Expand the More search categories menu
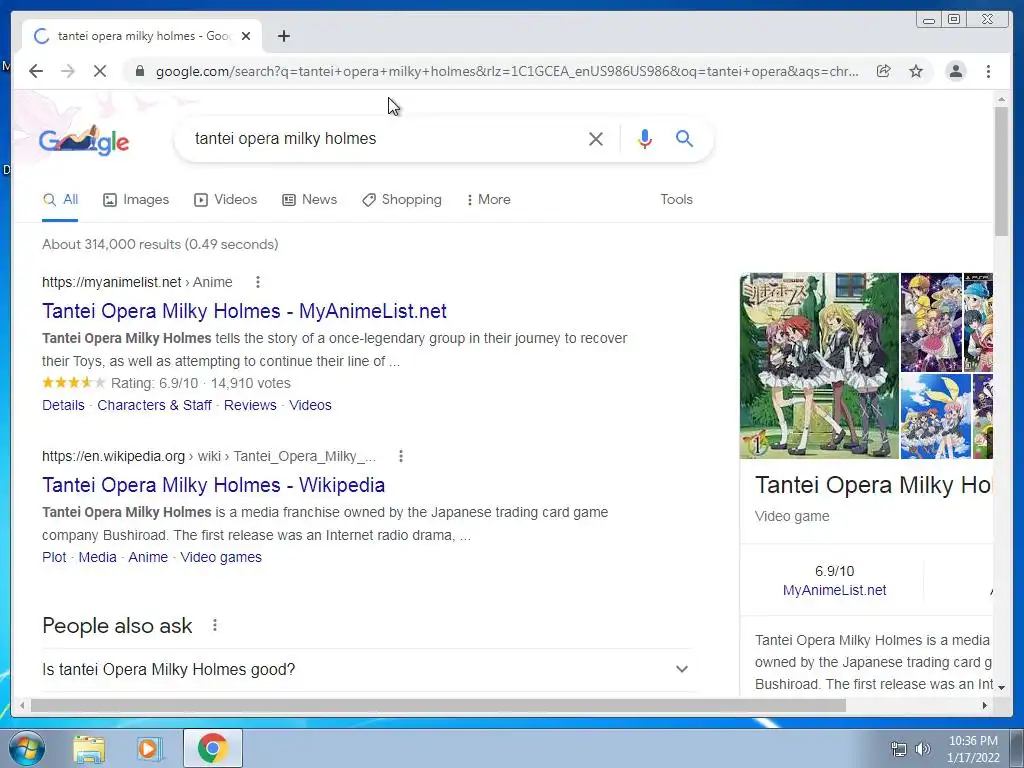 pyautogui.click(x=488, y=200)
